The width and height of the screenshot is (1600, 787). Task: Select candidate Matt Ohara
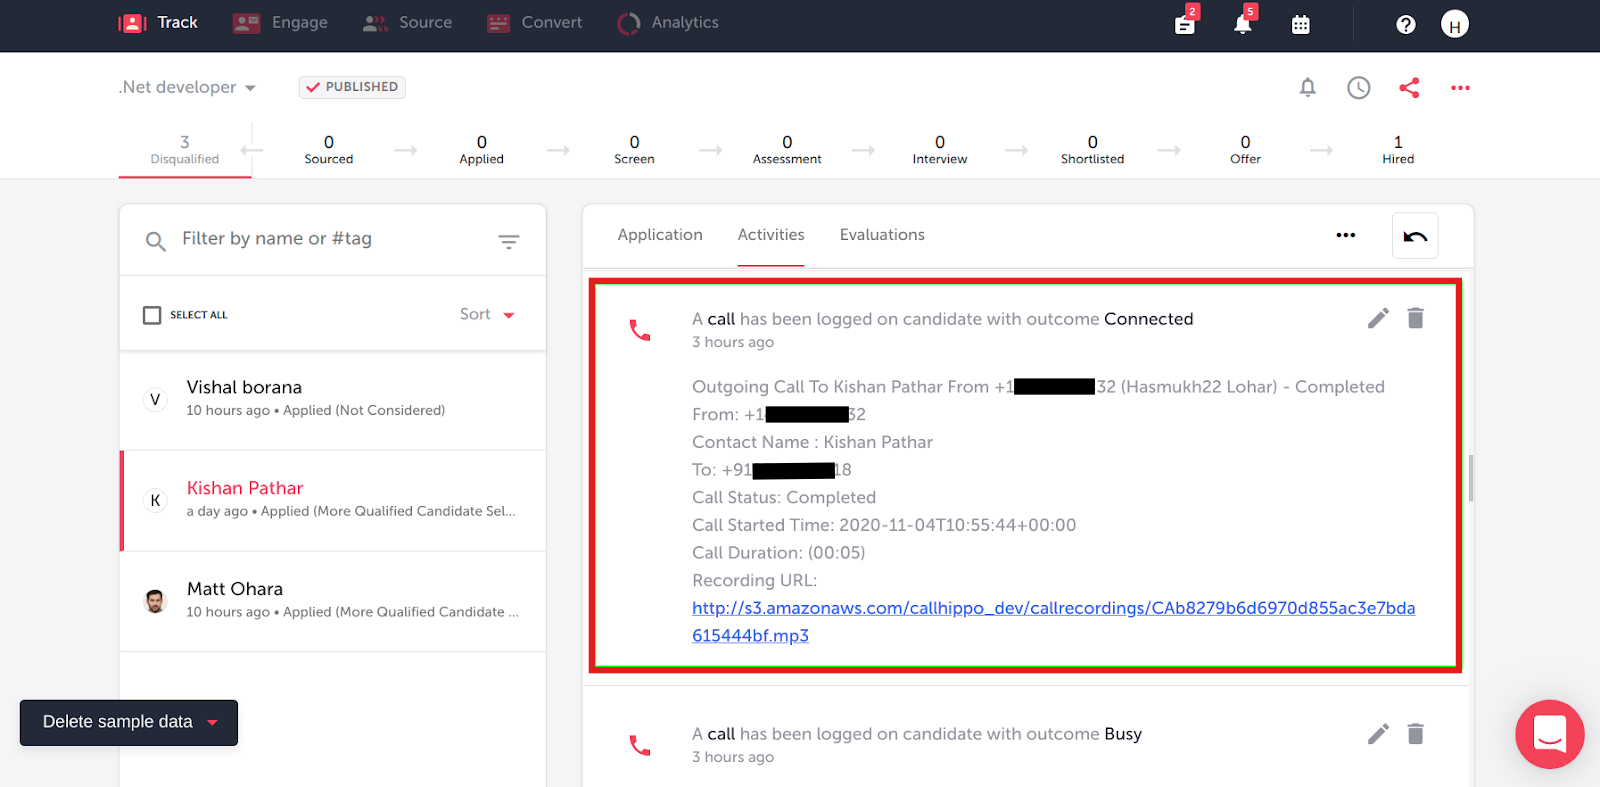[x=333, y=601]
